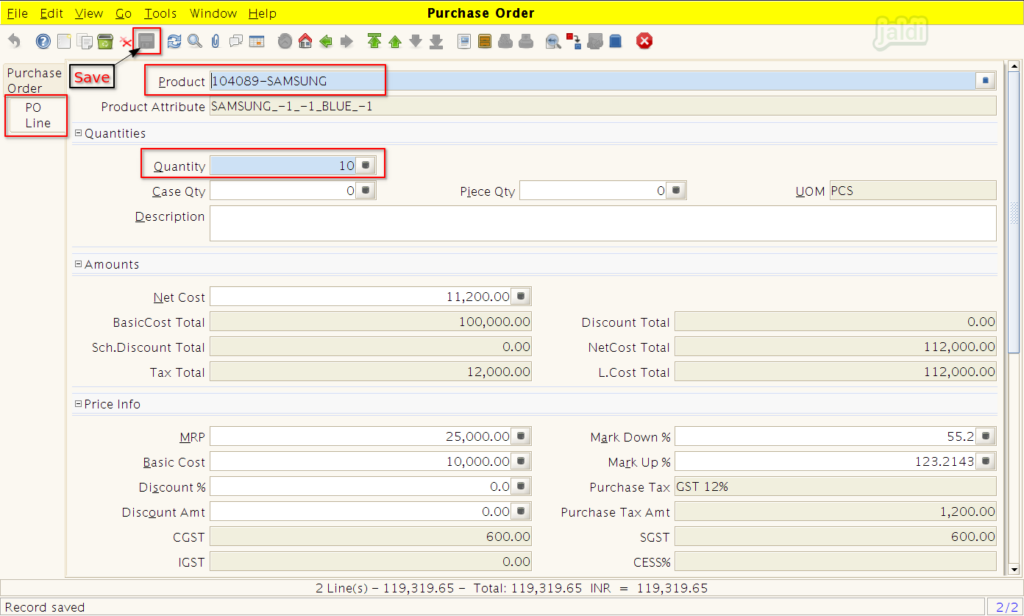The image size is (1024, 616).
Task: Click the MRP value field
Action: (360, 436)
